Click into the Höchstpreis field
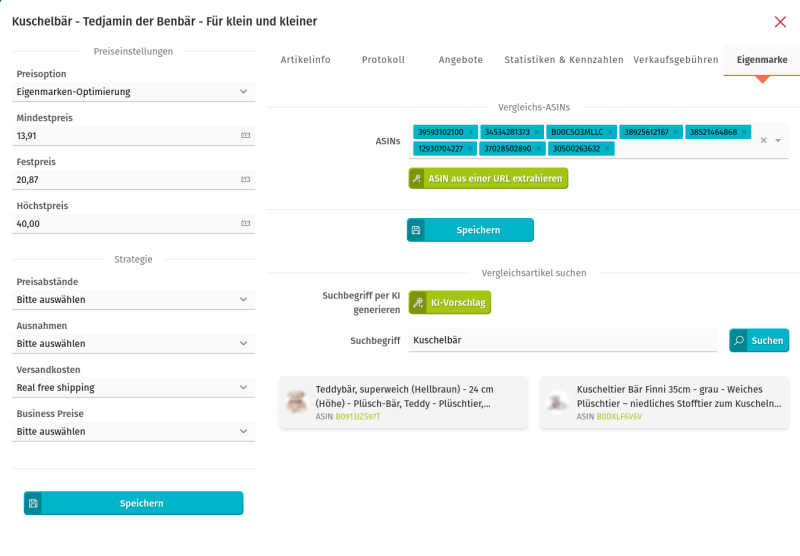This screenshot has width=800, height=556. (133, 223)
